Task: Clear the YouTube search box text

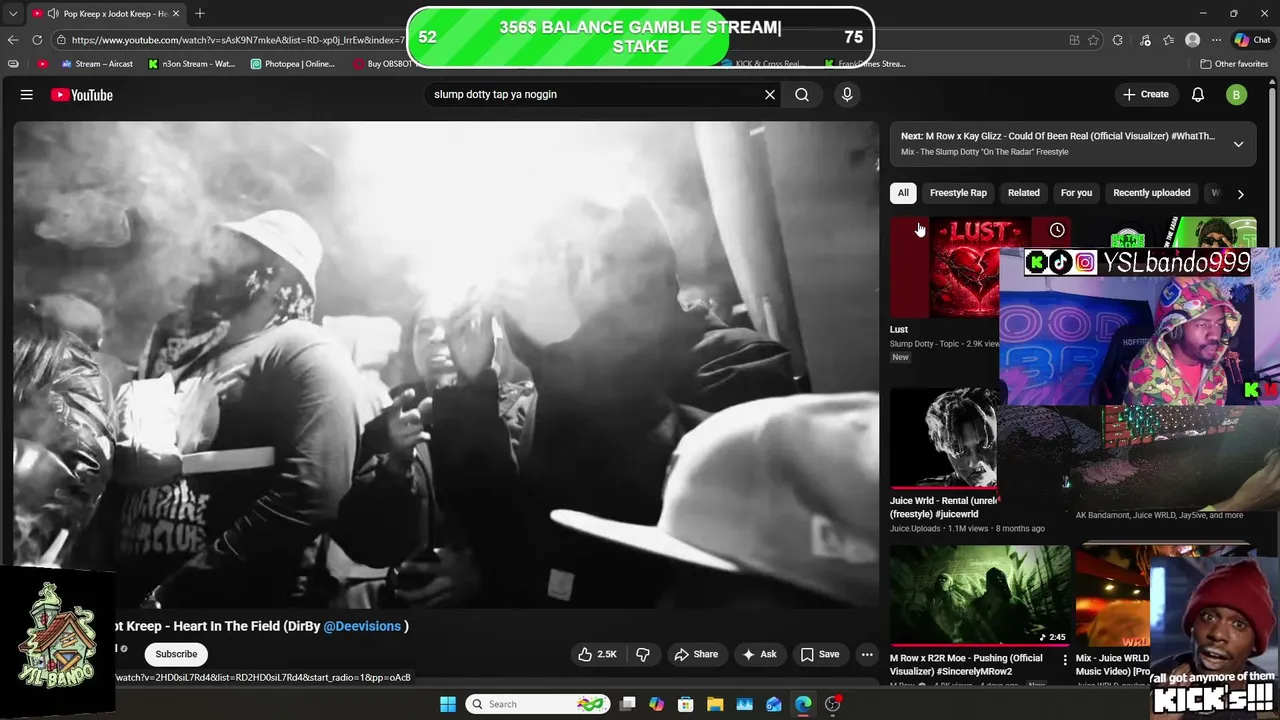Action: [770, 94]
